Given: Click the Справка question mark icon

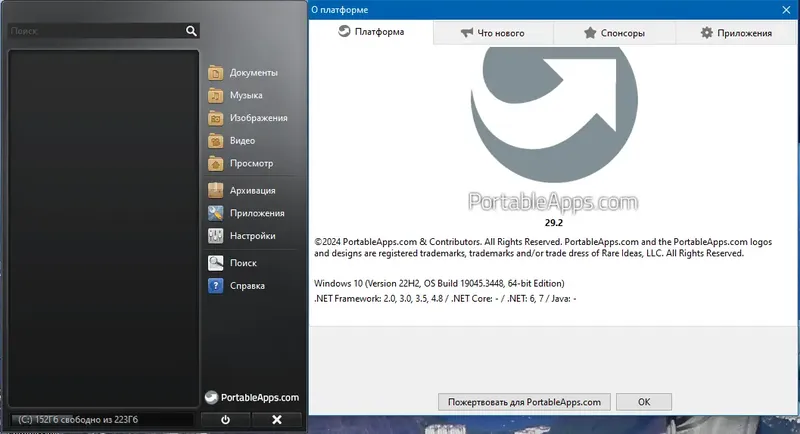Looking at the screenshot, I should coord(215,286).
